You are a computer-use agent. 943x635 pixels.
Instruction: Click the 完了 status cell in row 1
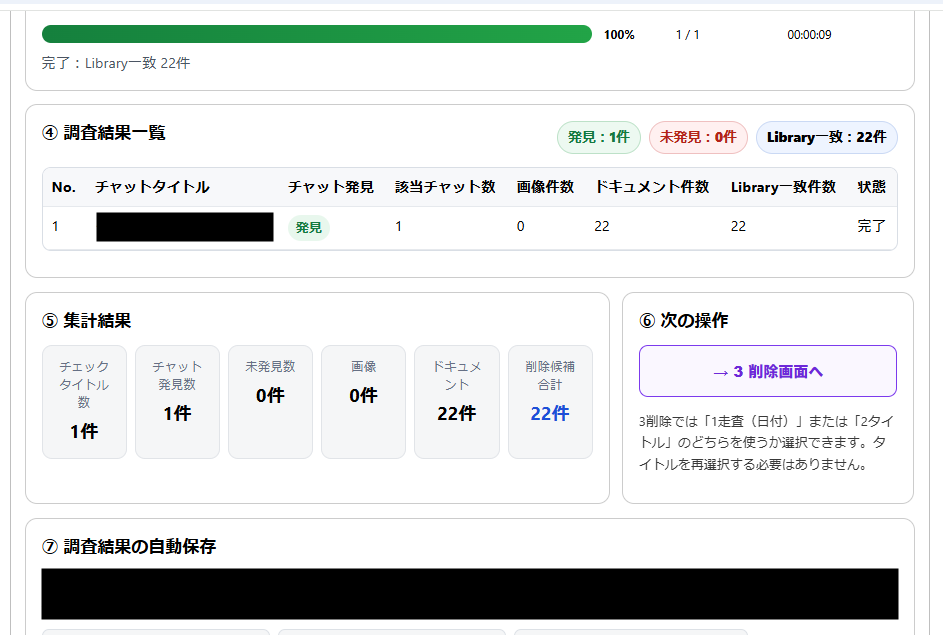(871, 226)
